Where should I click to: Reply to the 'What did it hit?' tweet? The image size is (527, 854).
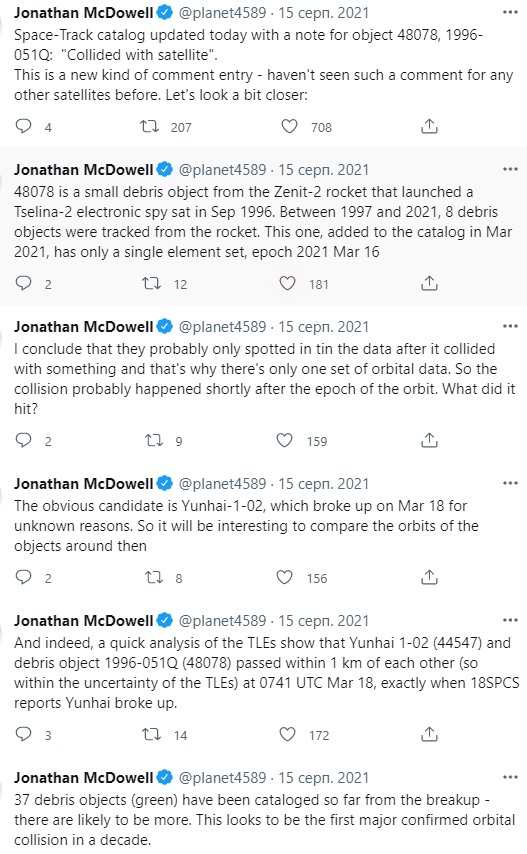click(23, 440)
